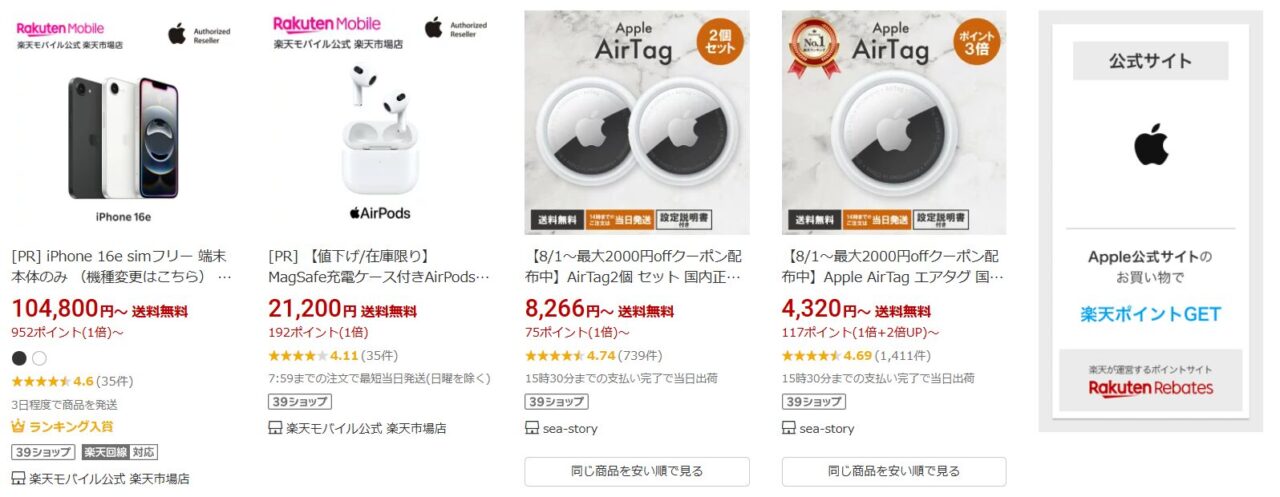The height and width of the screenshot is (497, 1280).
Task: Open the (1,411件) reviews link
Action: [x=903, y=355]
